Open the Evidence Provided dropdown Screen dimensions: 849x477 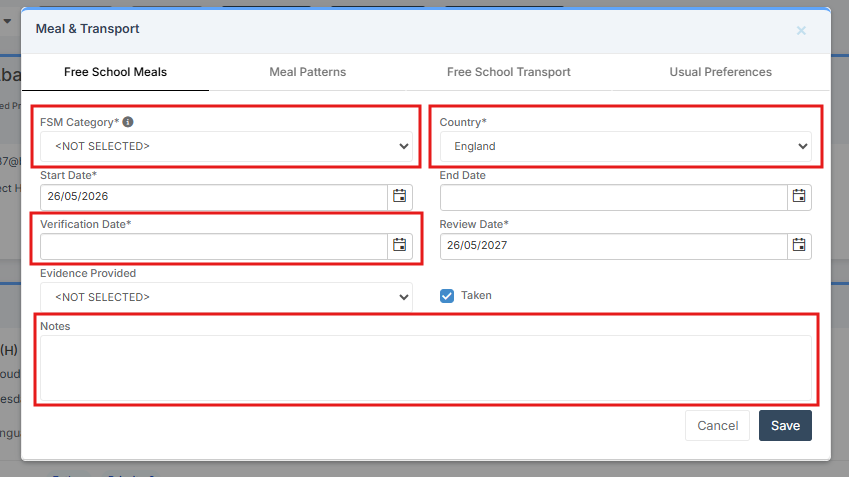(226, 297)
